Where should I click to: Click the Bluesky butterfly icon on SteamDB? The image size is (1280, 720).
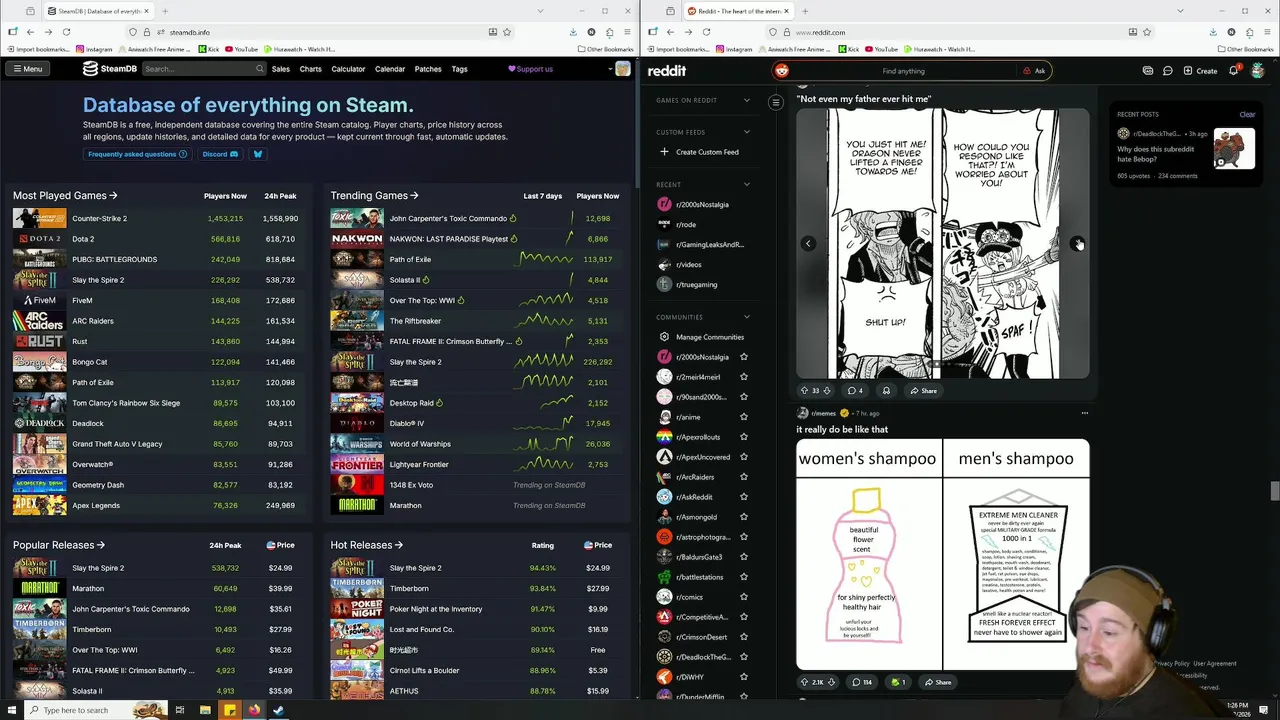(258, 154)
